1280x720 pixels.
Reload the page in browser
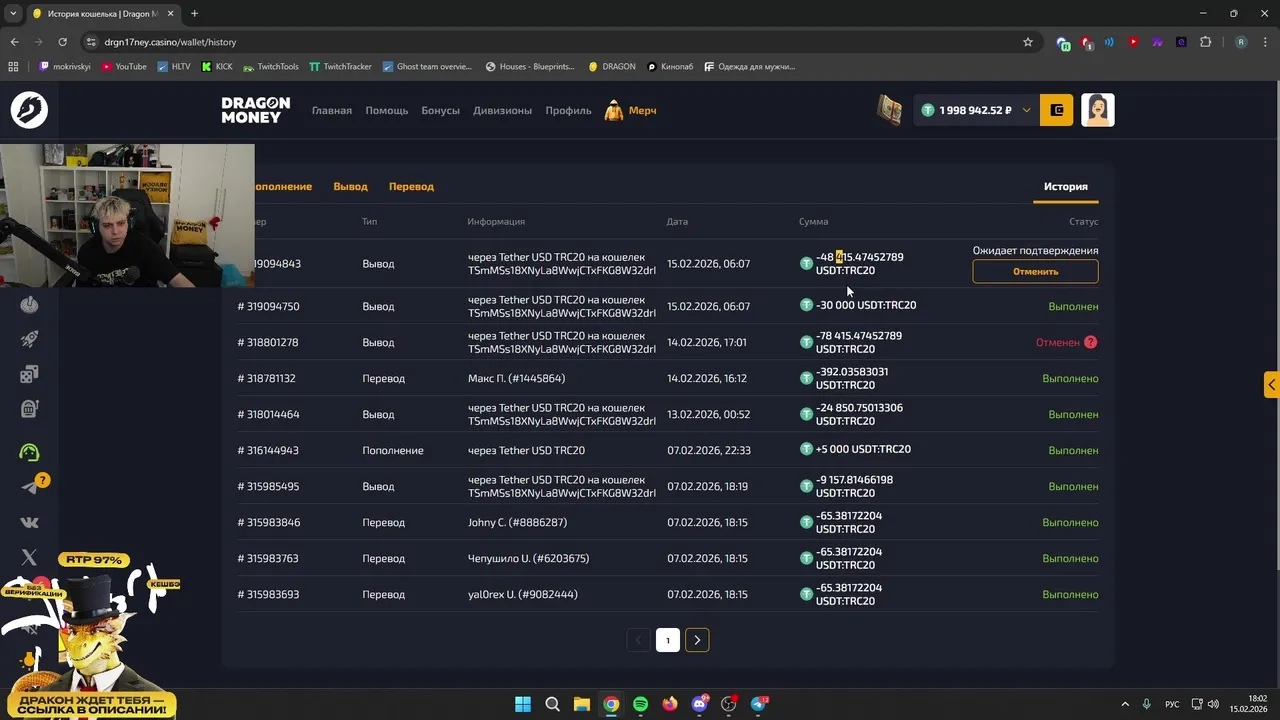(x=62, y=42)
